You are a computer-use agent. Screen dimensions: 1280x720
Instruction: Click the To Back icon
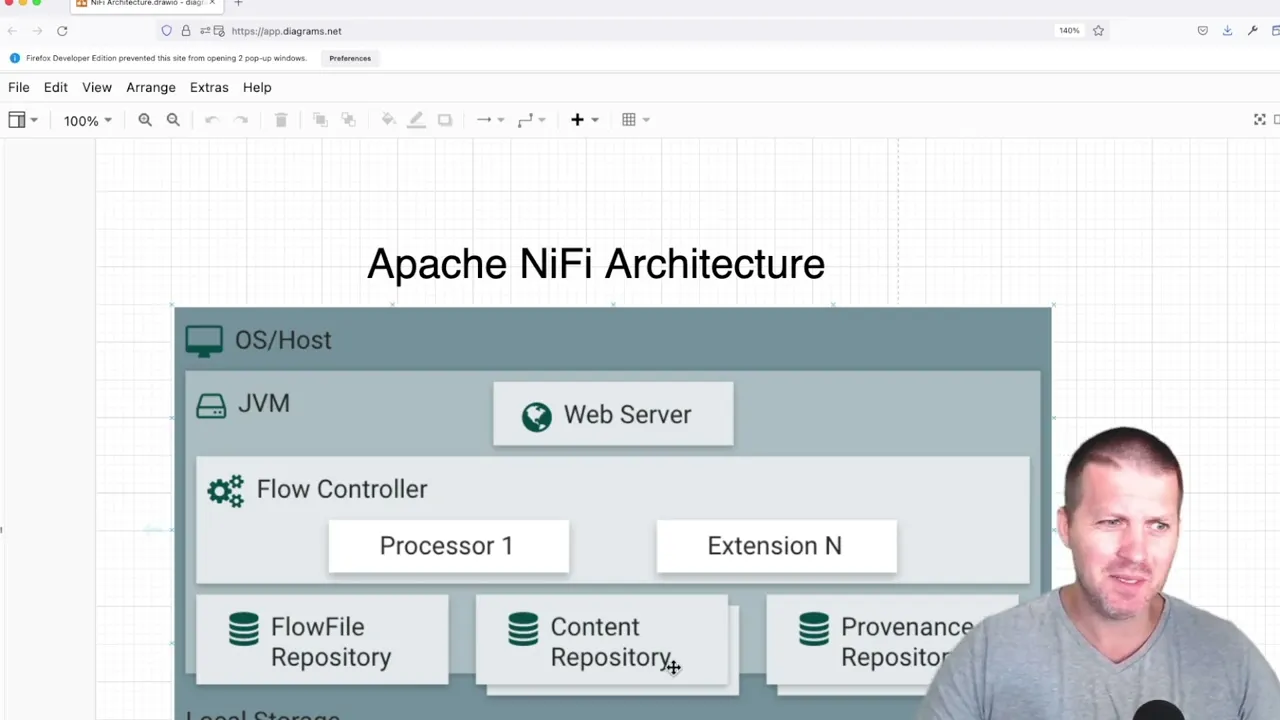pyautogui.click(x=348, y=120)
